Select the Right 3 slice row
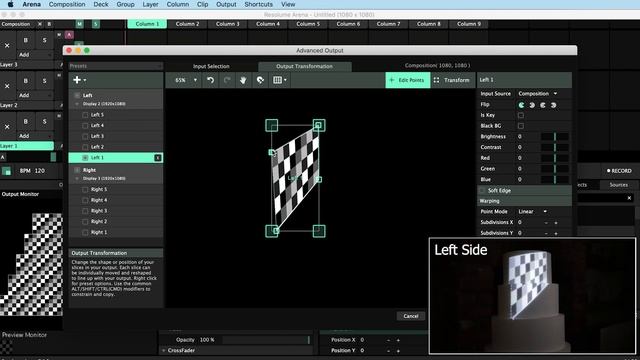Viewport: 640px width, 360px height. pos(116,211)
